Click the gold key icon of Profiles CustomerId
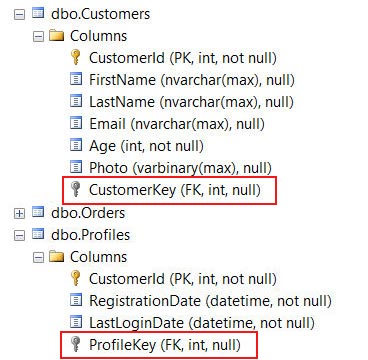Screen dimensions: 368x360 pos(76,279)
